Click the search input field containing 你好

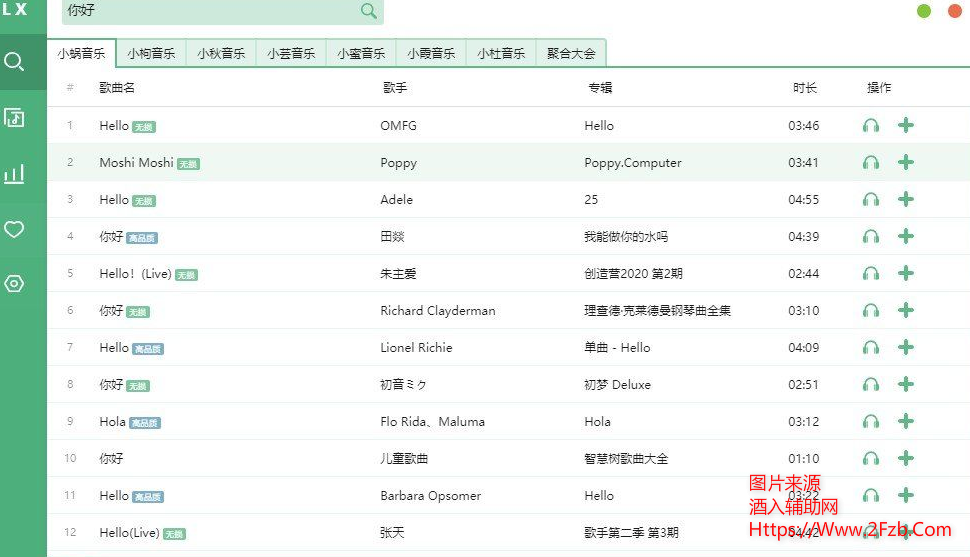pyautogui.click(x=210, y=11)
